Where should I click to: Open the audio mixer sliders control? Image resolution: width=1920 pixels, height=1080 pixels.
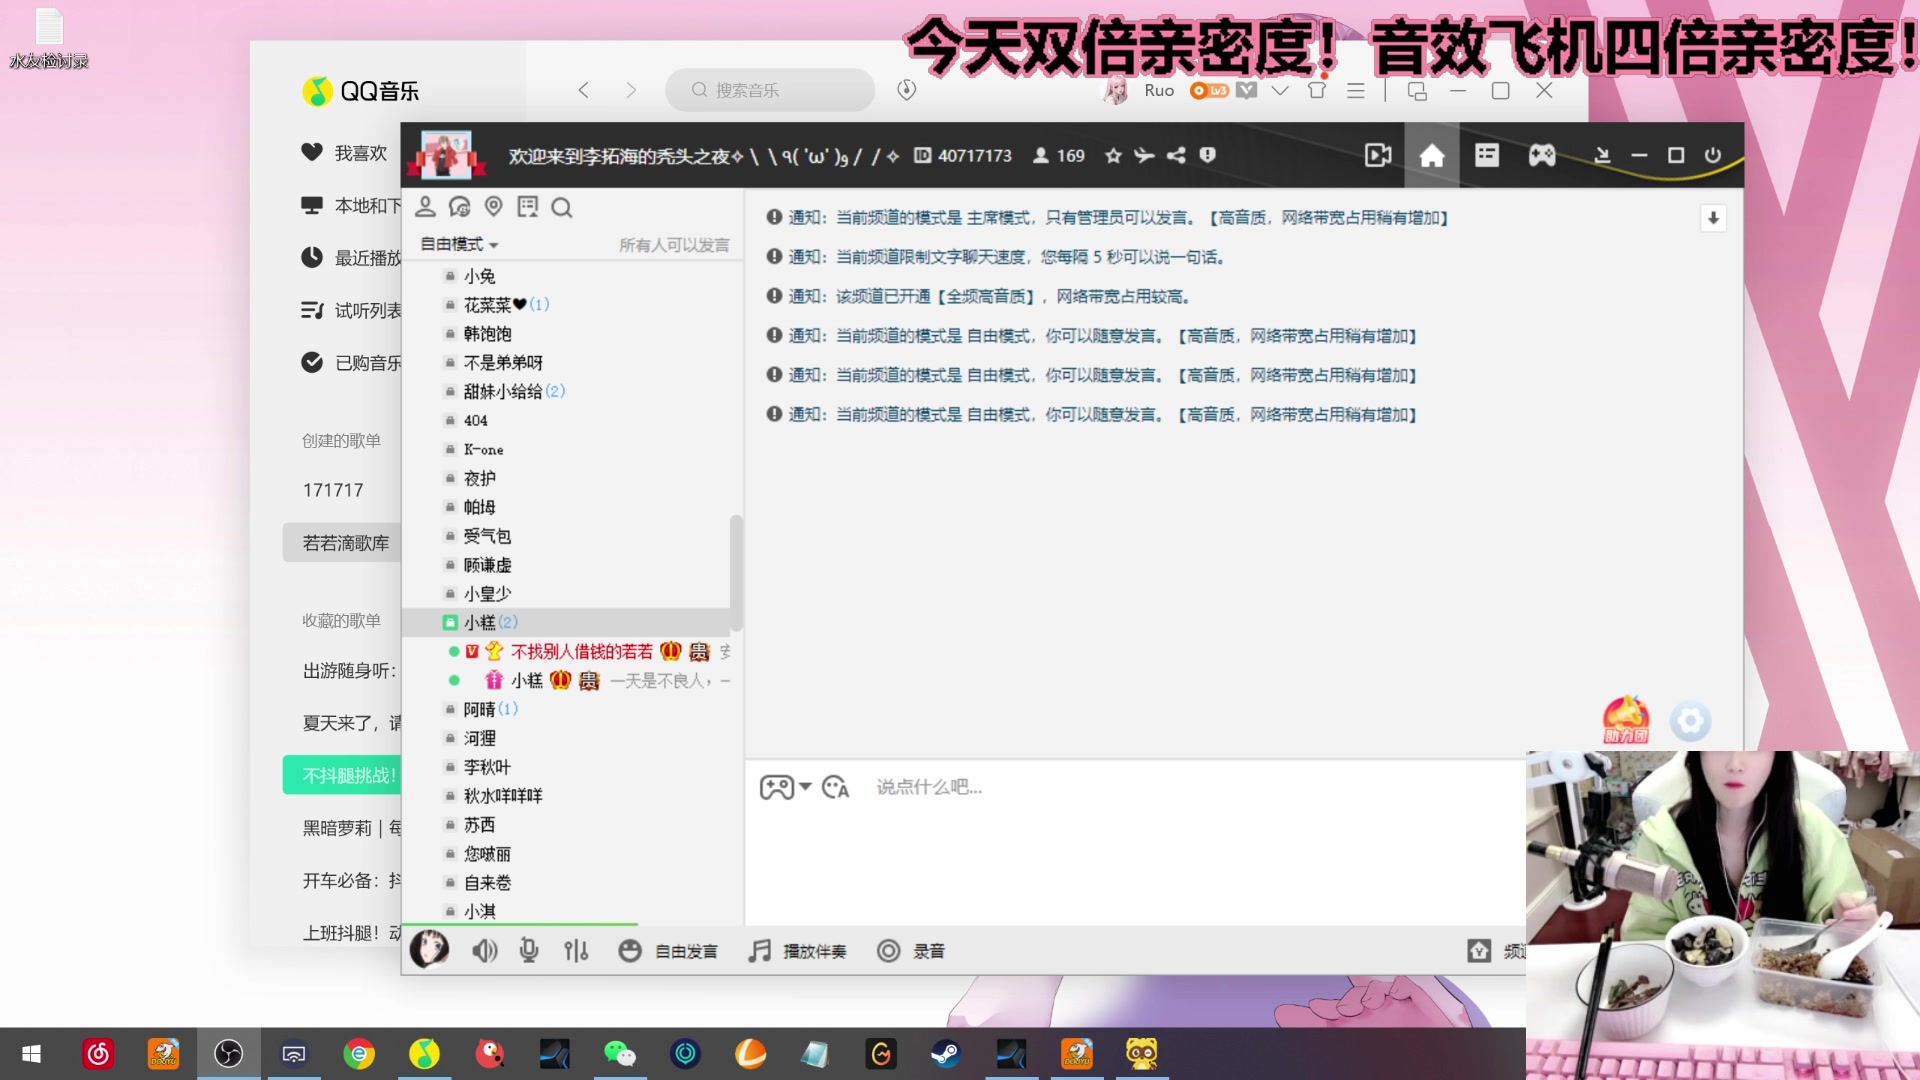576,950
